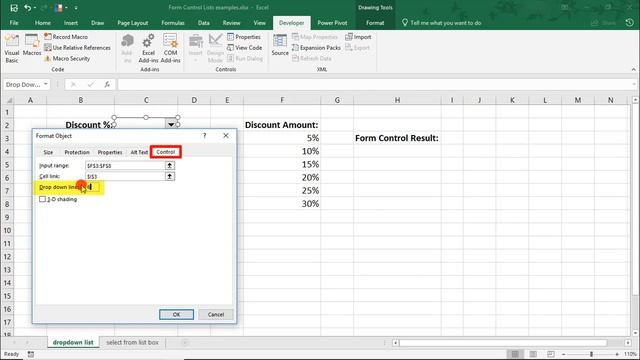Switch to Page Break Preview
The width and height of the screenshot is (640, 360).
pos(551,354)
